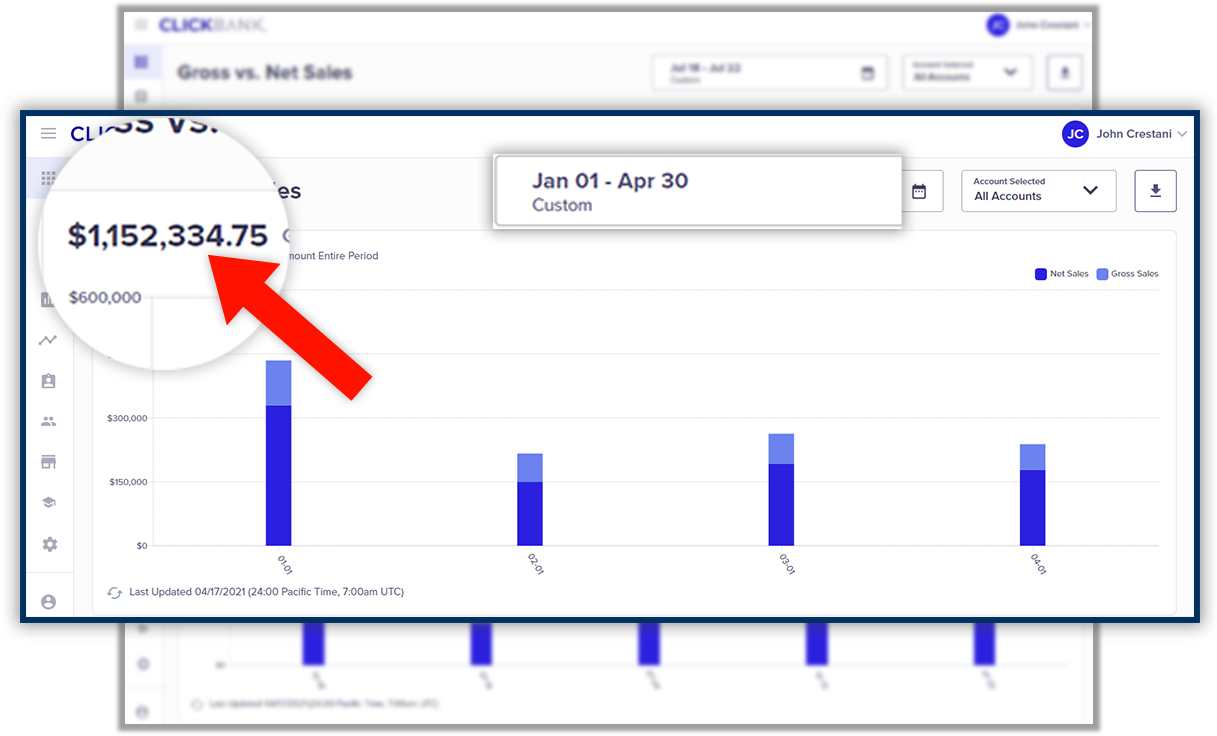This screenshot has height=736, width=1217.
Task: Click the download button in the background window
Action: 1064,73
